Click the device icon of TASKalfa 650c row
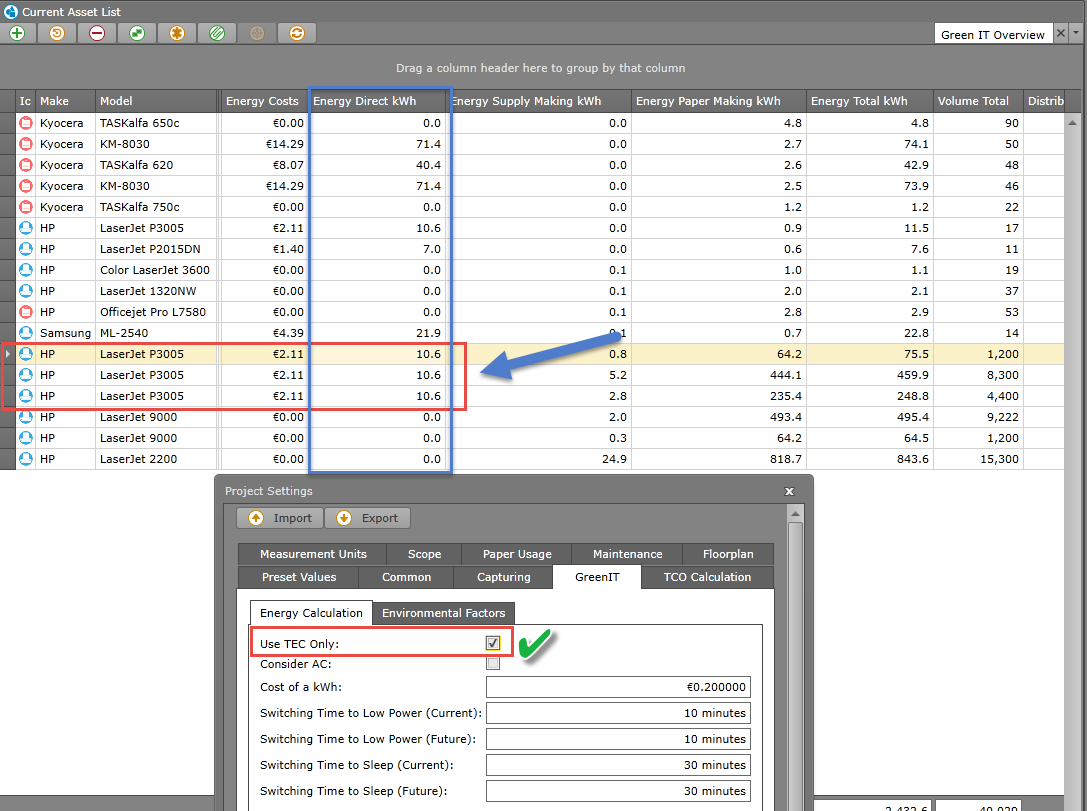This screenshot has height=811, width=1087. (x=26, y=123)
